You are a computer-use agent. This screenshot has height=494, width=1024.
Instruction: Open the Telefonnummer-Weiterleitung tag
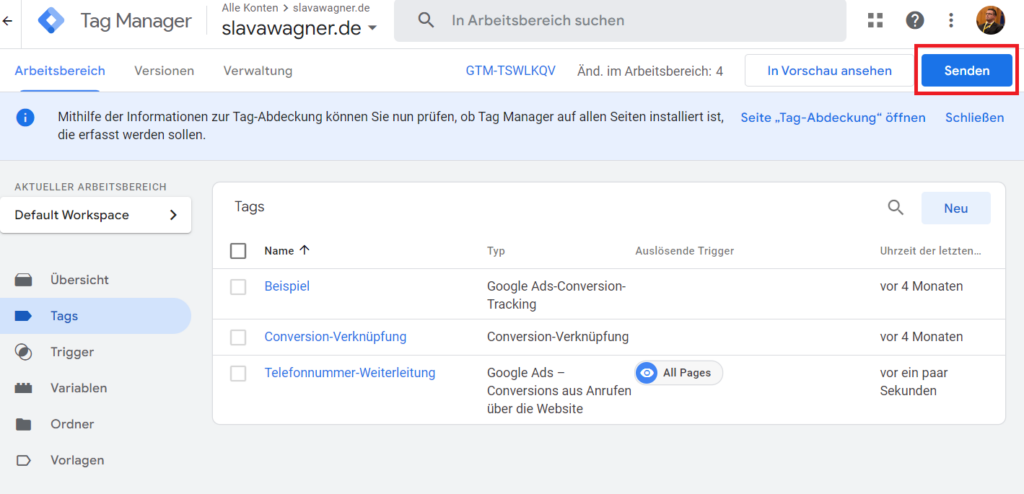tap(349, 372)
